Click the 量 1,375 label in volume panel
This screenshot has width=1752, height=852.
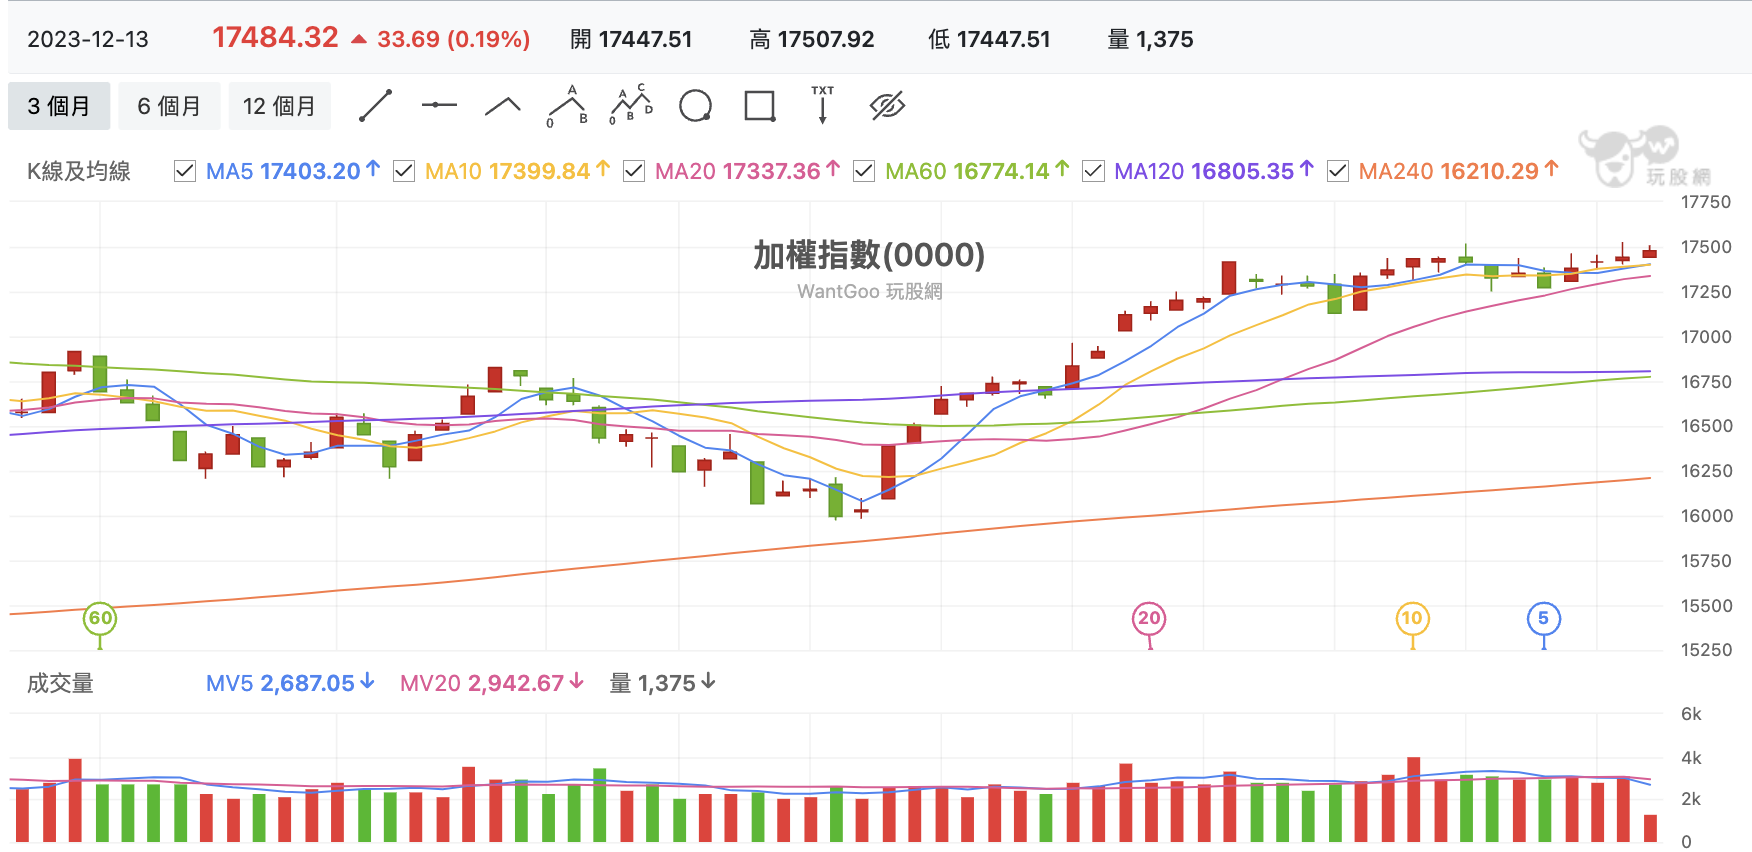663,683
